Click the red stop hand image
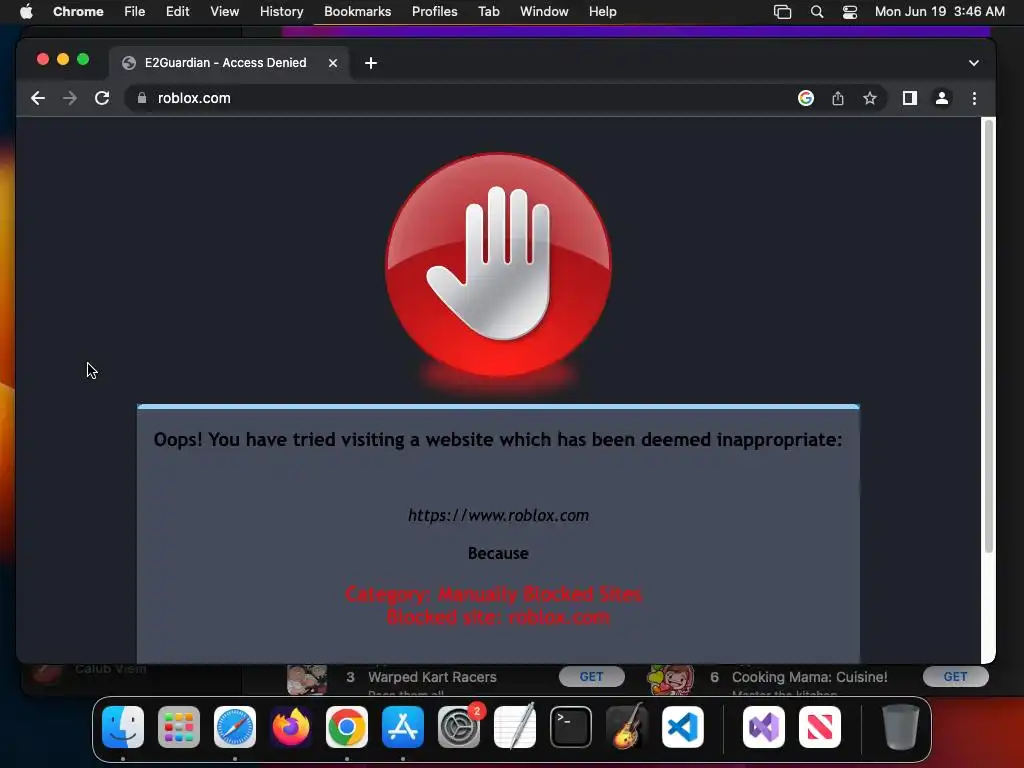The width and height of the screenshot is (1024, 768). click(498, 264)
